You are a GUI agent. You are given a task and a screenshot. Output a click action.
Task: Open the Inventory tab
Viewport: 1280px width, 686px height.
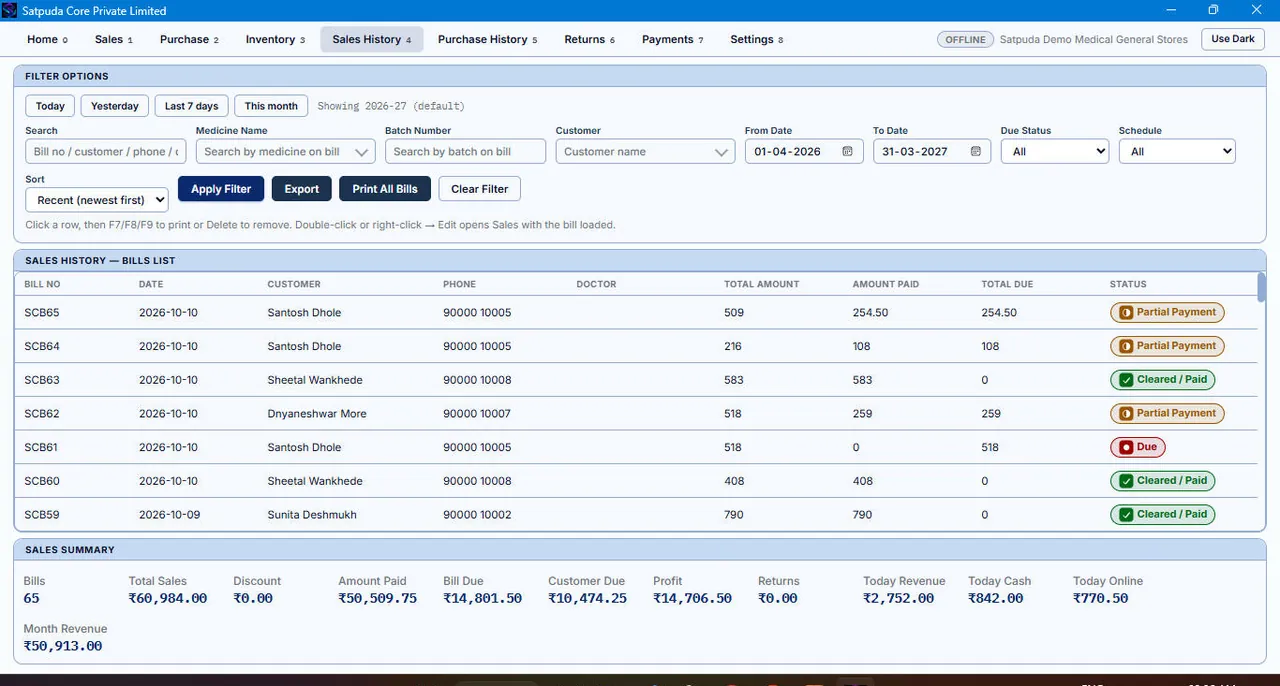click(x=275, y=39)
